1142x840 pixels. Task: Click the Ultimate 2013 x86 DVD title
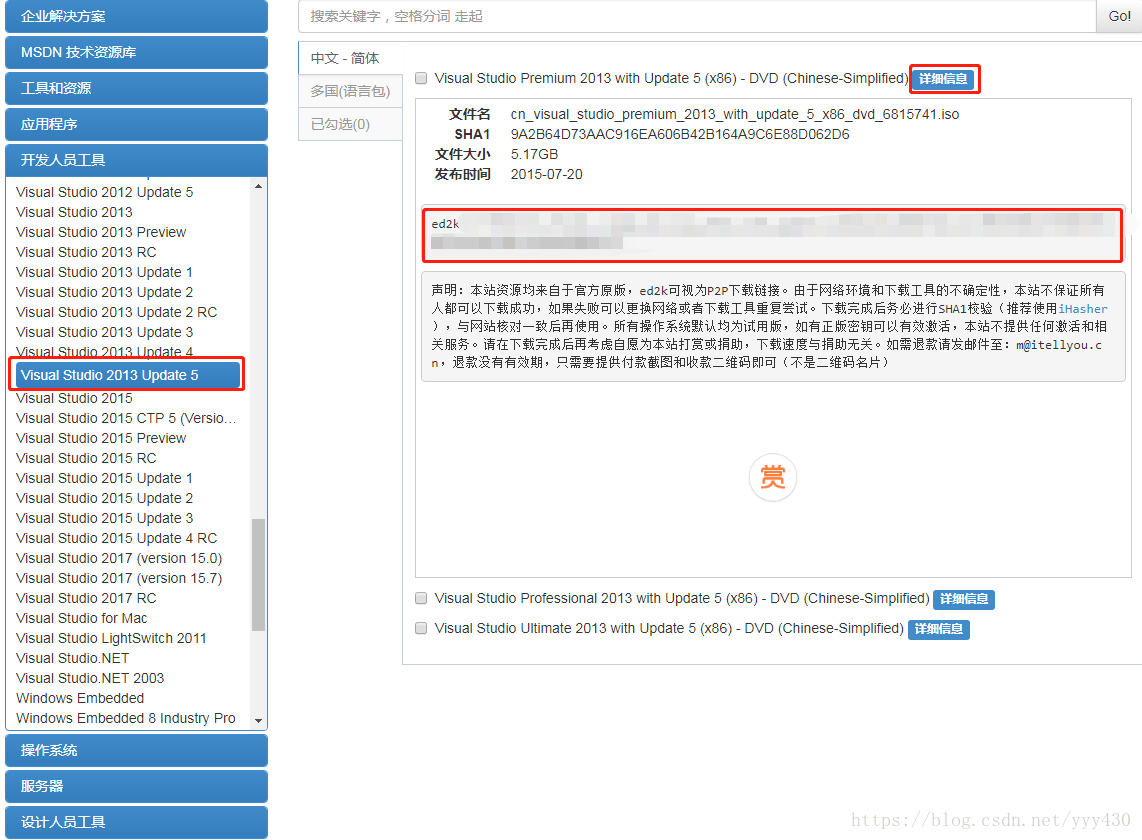pyautogui.click(x=669, y=628)
